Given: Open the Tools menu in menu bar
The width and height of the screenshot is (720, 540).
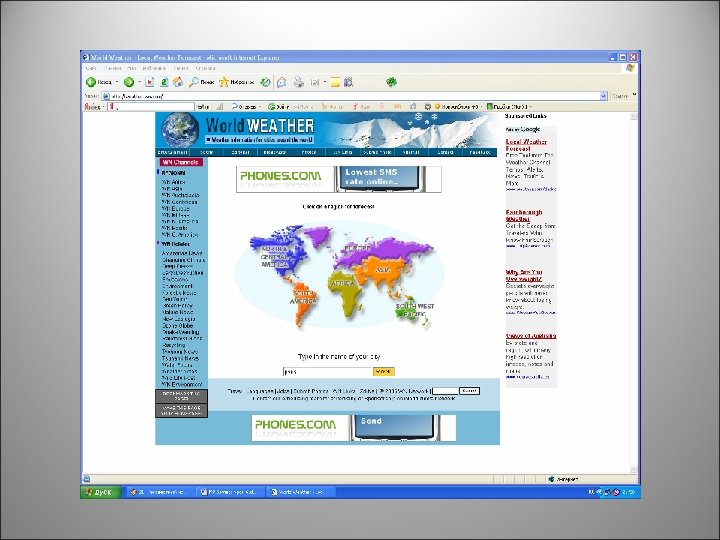Looking at the screenshot, I should (x=181, y=68).
